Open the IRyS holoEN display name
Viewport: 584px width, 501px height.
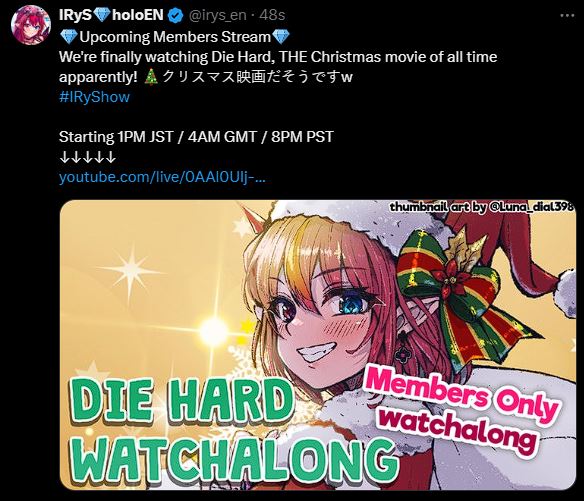point(111,15)
